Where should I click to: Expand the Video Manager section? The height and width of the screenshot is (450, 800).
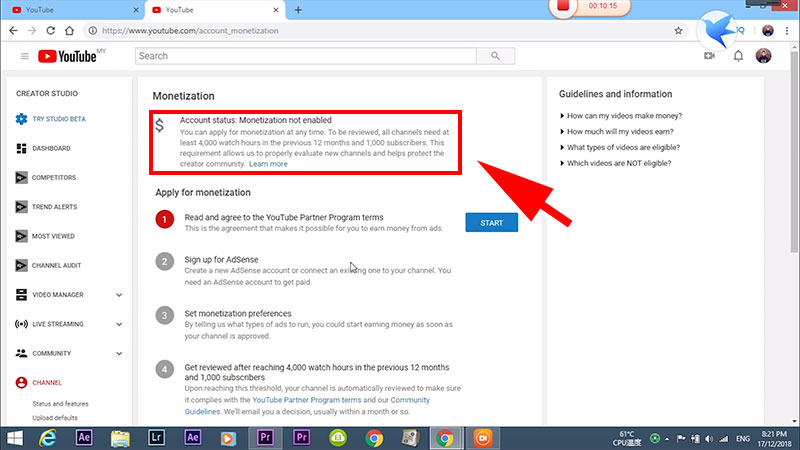click(x=119, y=295)
